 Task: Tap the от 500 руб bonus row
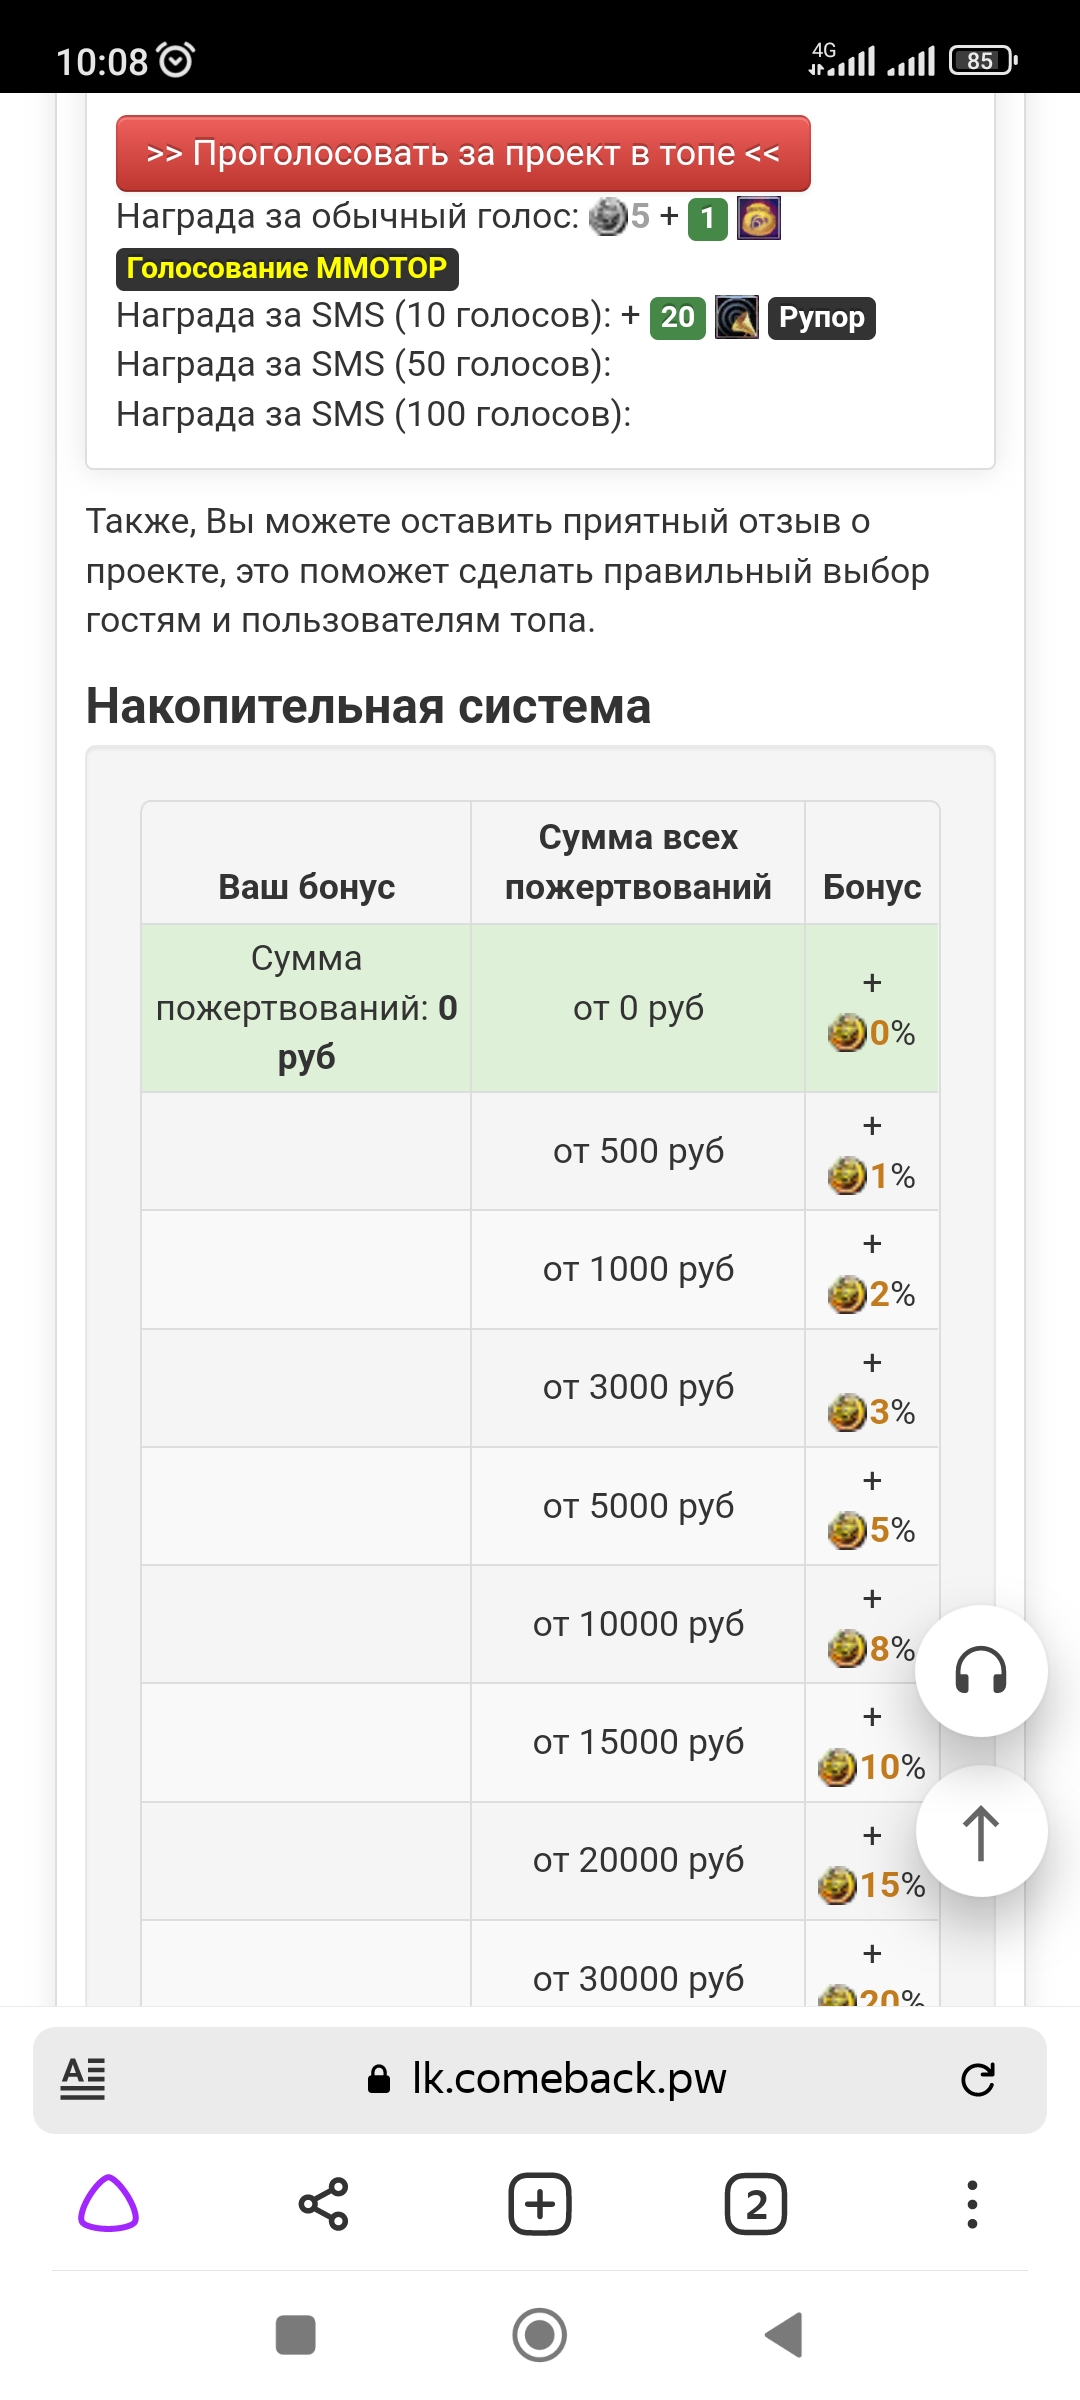pyautogui.click(x=637, y=1150)
